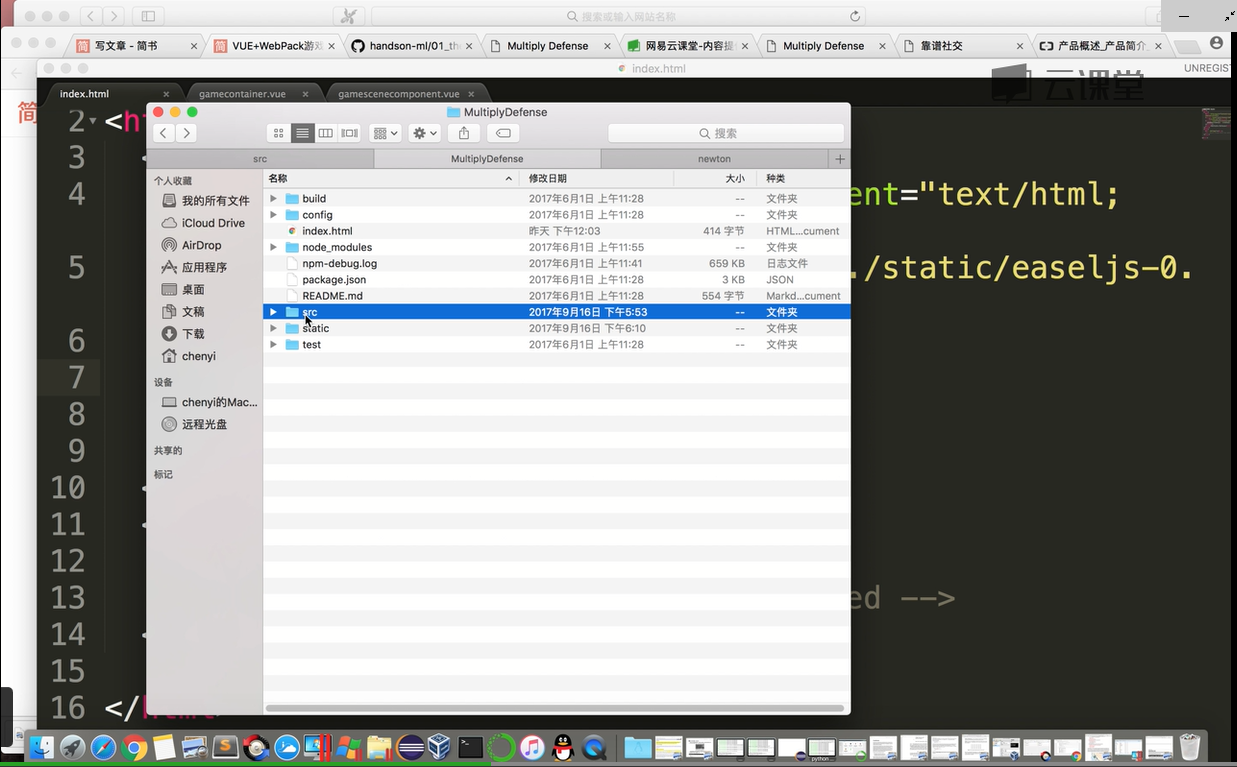Image resolution: width=1237 pixels, height=767 pixels.
Task: Switch to the newton Finder tab
Action: tap(714, 159)
